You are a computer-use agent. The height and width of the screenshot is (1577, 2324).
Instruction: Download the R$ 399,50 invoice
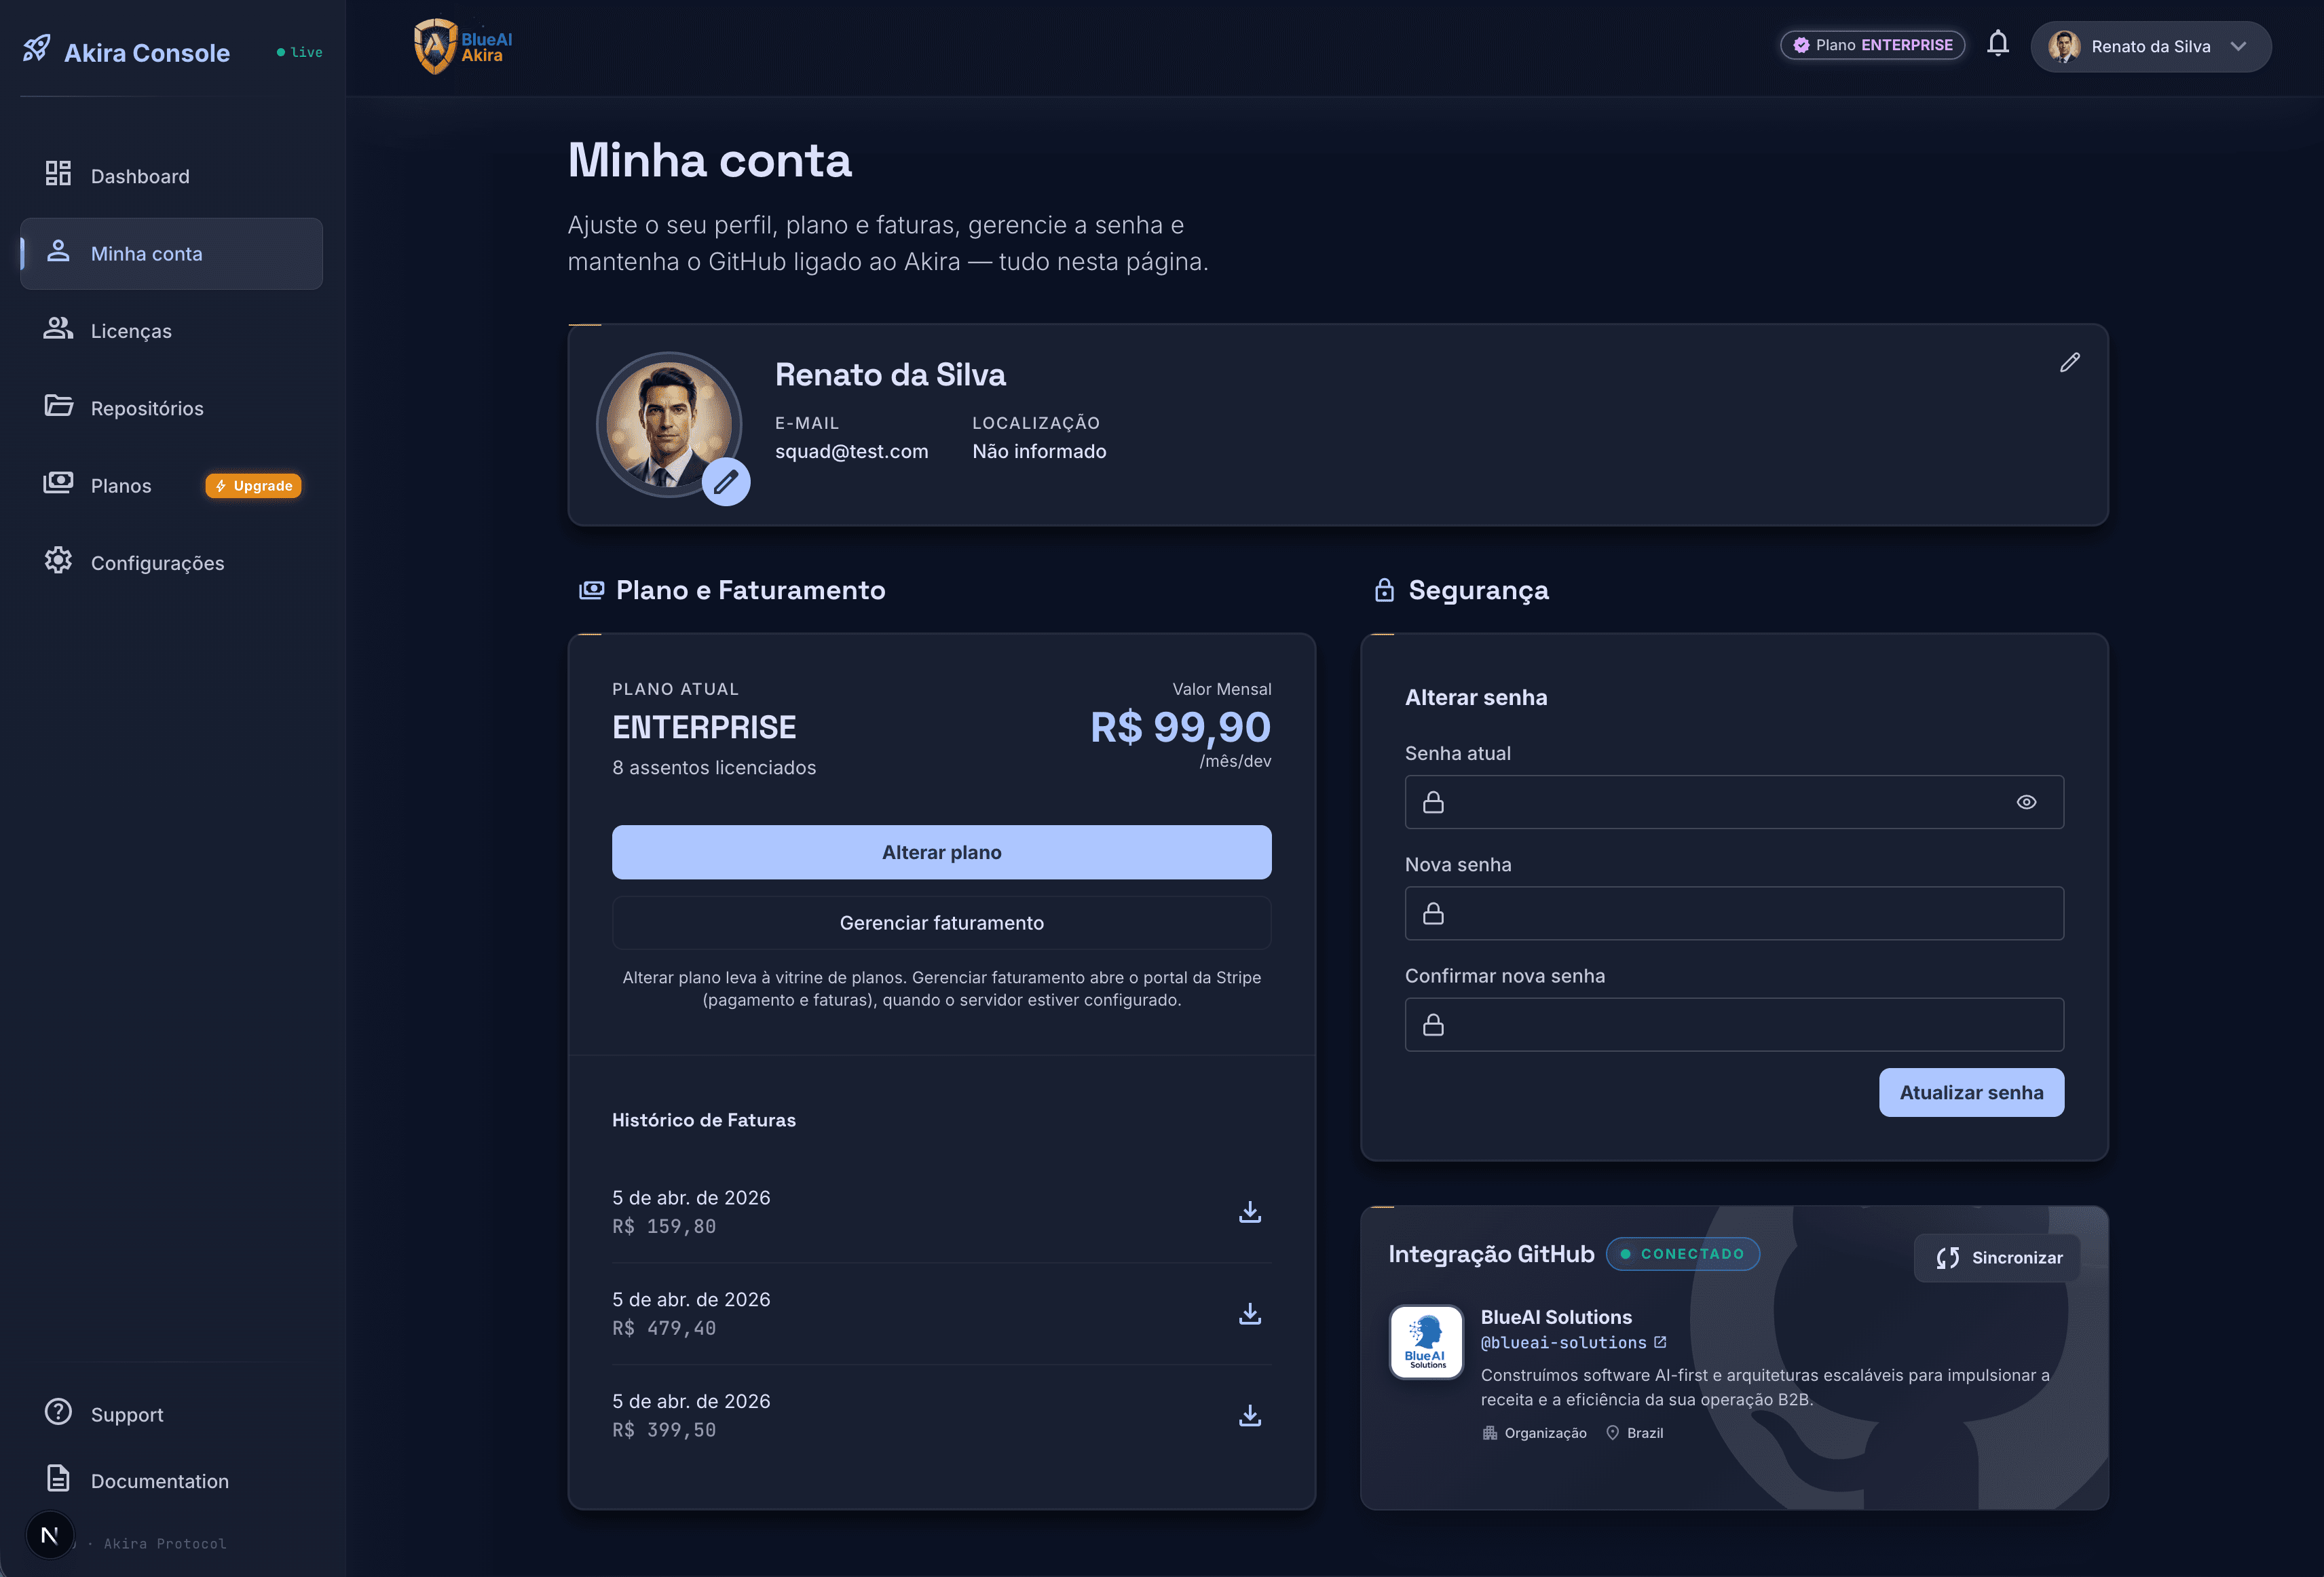1249,1416
